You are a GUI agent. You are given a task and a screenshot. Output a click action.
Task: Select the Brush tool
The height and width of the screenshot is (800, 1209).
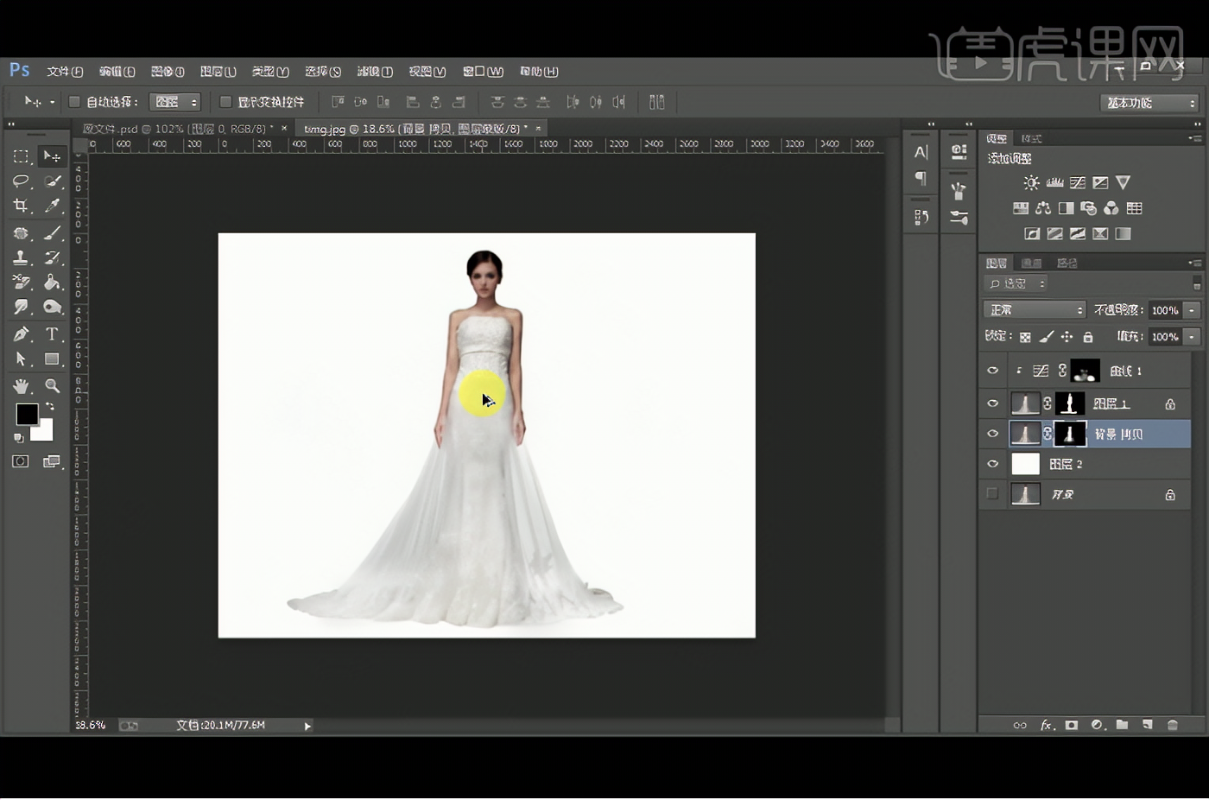coord(52,233)
